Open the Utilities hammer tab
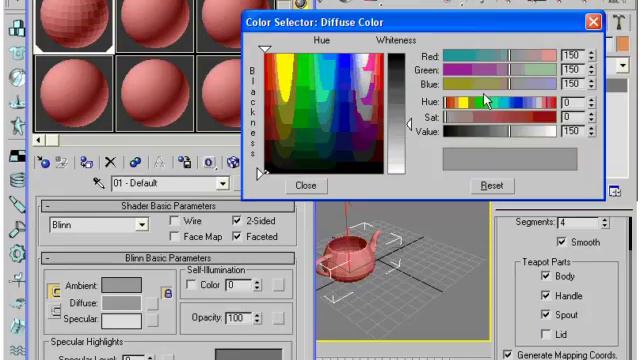The image size is (640, 360). [x=619, y=21]
